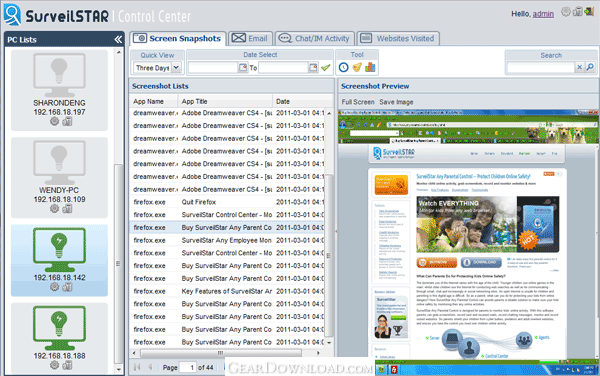Click the Full Screen preview button
The width and height of the screenshot is (600, 376).
pos(358,102)
